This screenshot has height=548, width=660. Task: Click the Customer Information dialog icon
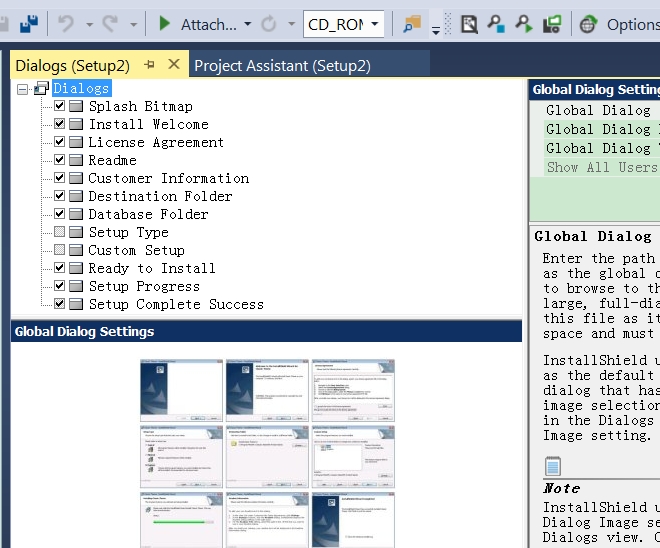click(76, 178)
